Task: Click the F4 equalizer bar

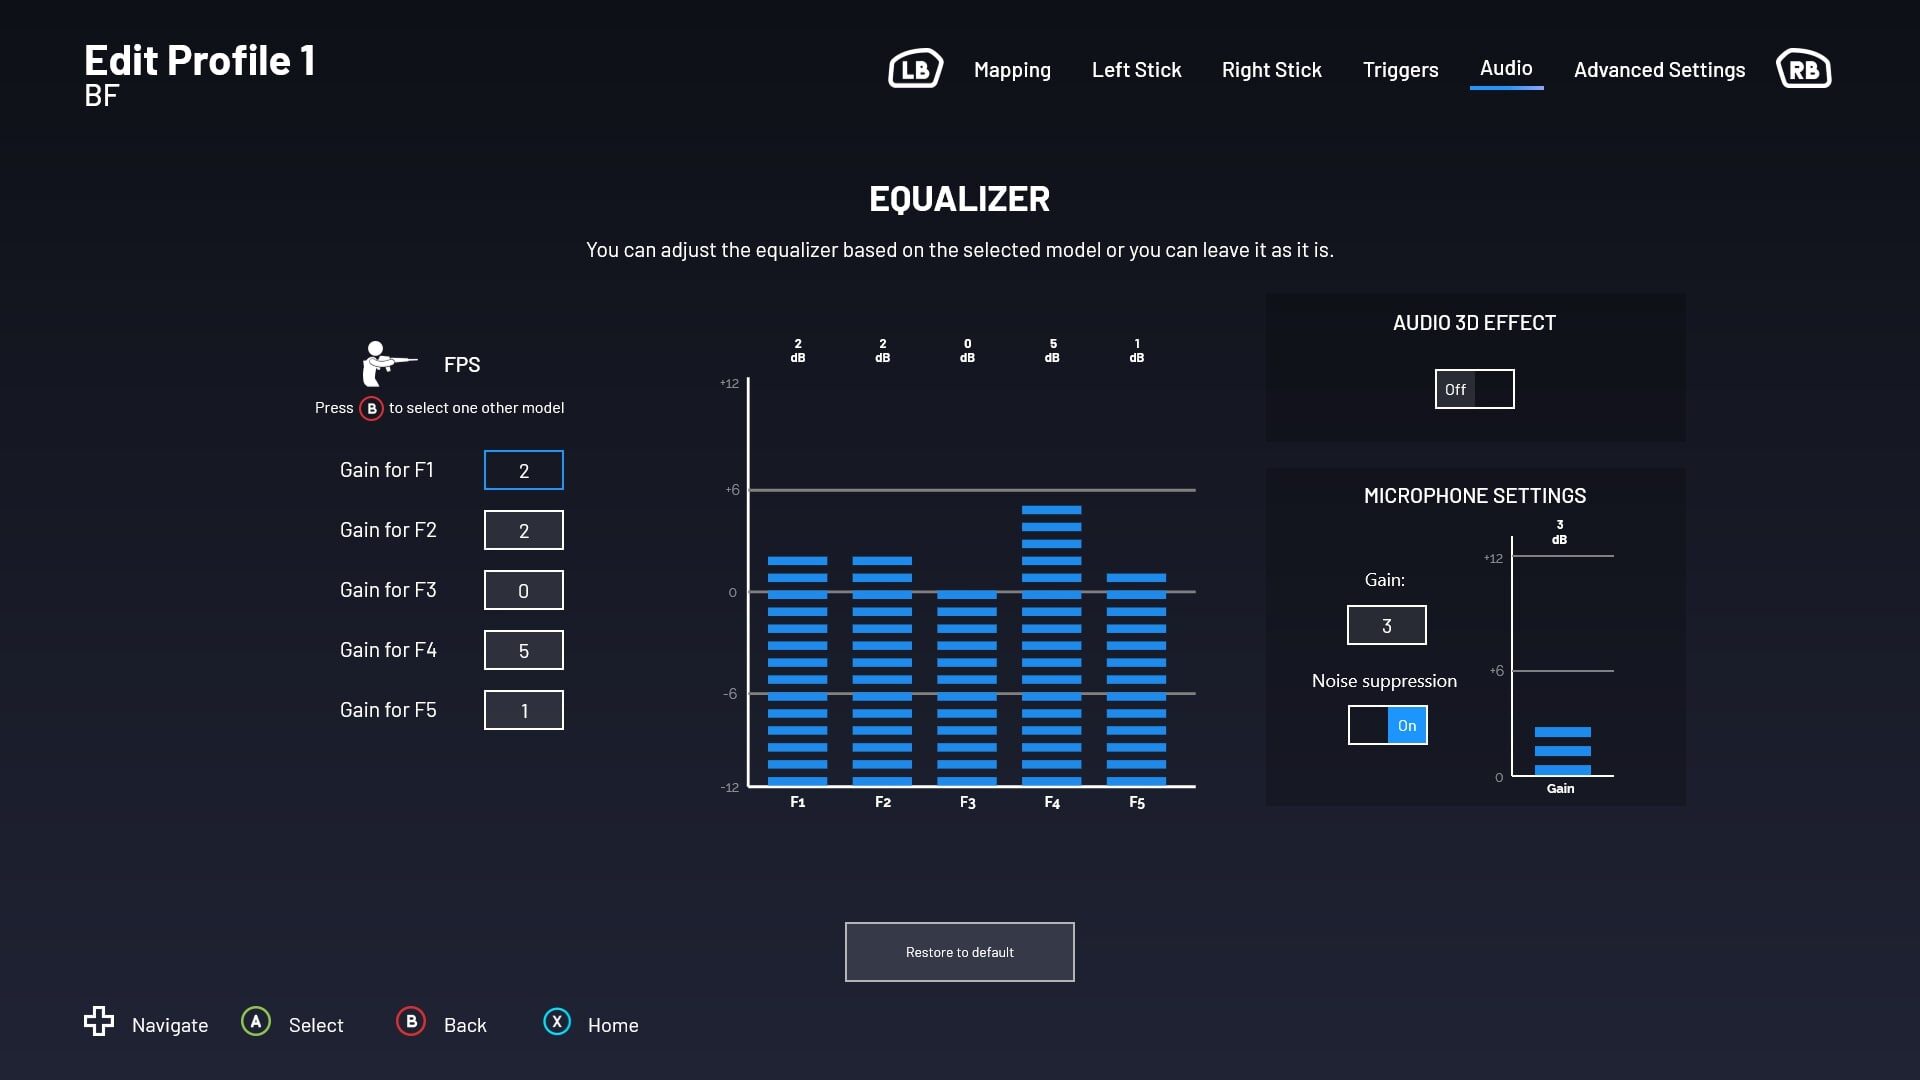Action: (1051, 645)
